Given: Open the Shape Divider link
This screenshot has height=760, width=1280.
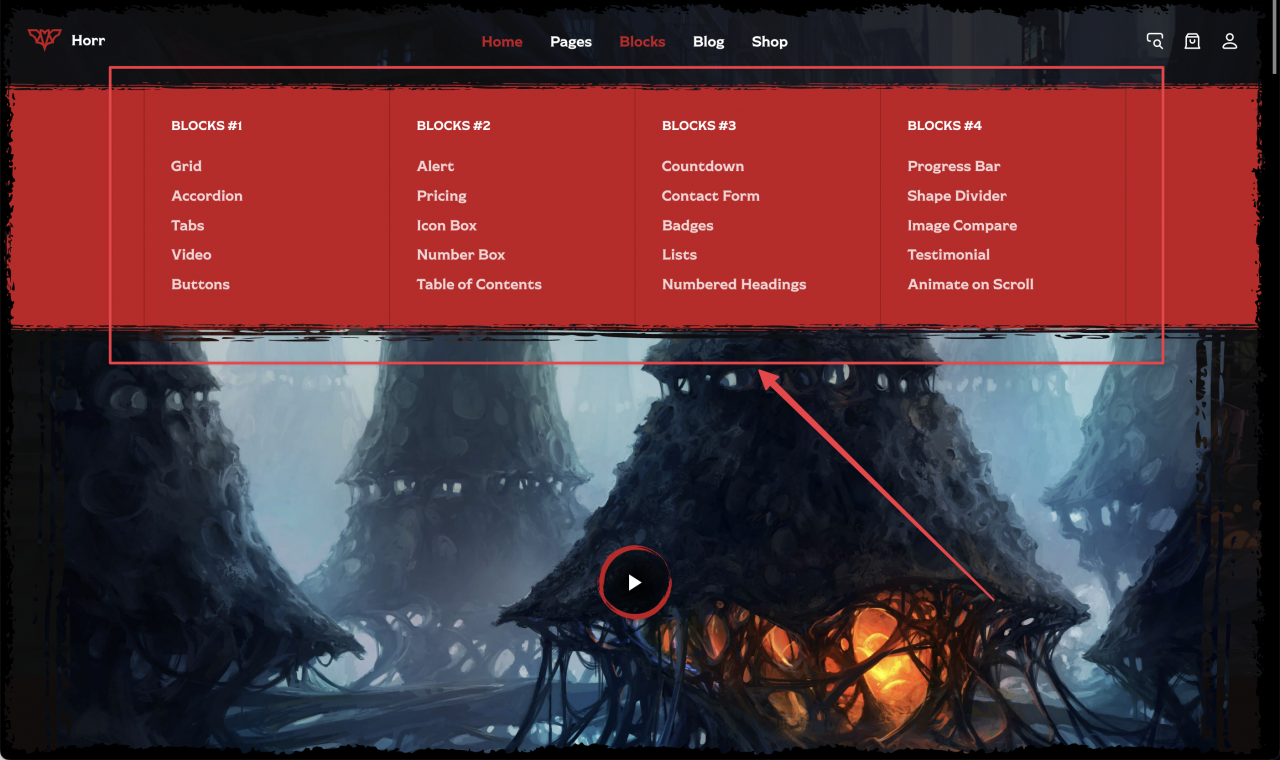Looking at the screenshot, I should tap(957, 196).
